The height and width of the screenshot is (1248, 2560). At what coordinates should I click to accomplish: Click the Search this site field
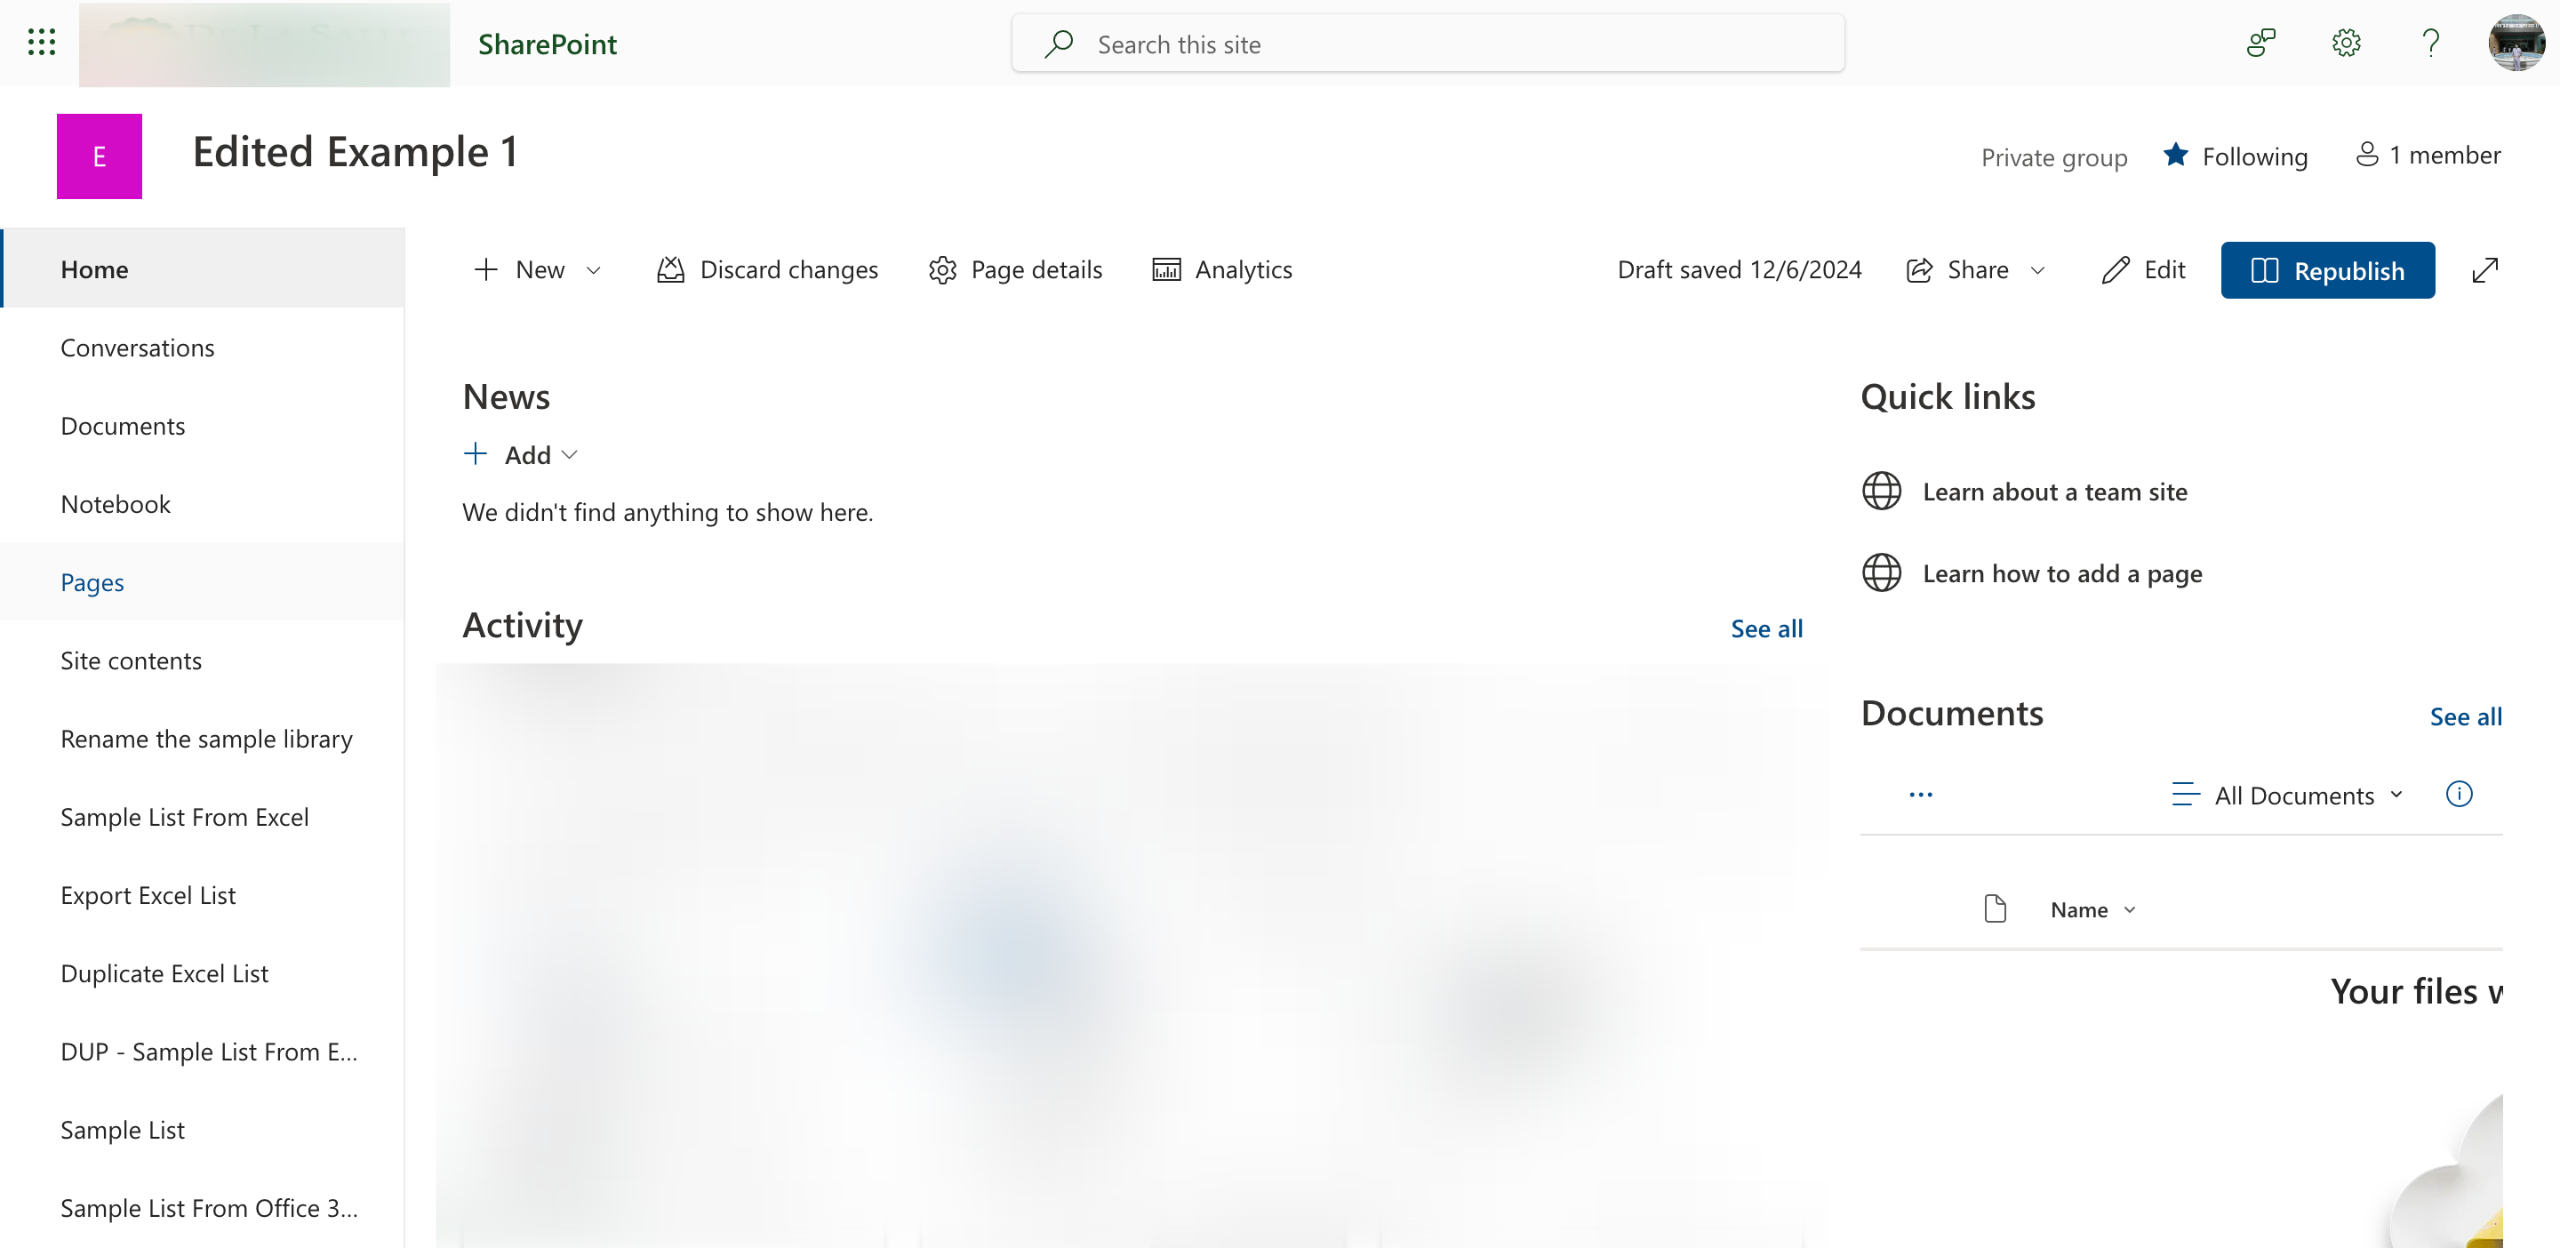point(1428,44)
